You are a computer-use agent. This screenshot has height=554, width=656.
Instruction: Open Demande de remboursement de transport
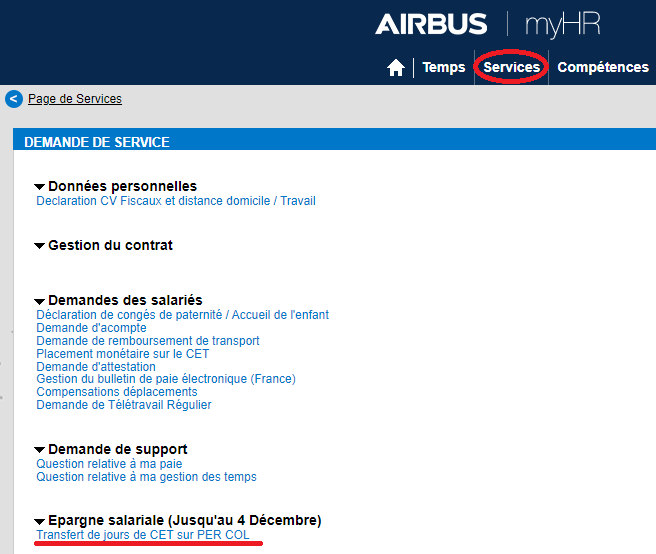tap(148, 341)
